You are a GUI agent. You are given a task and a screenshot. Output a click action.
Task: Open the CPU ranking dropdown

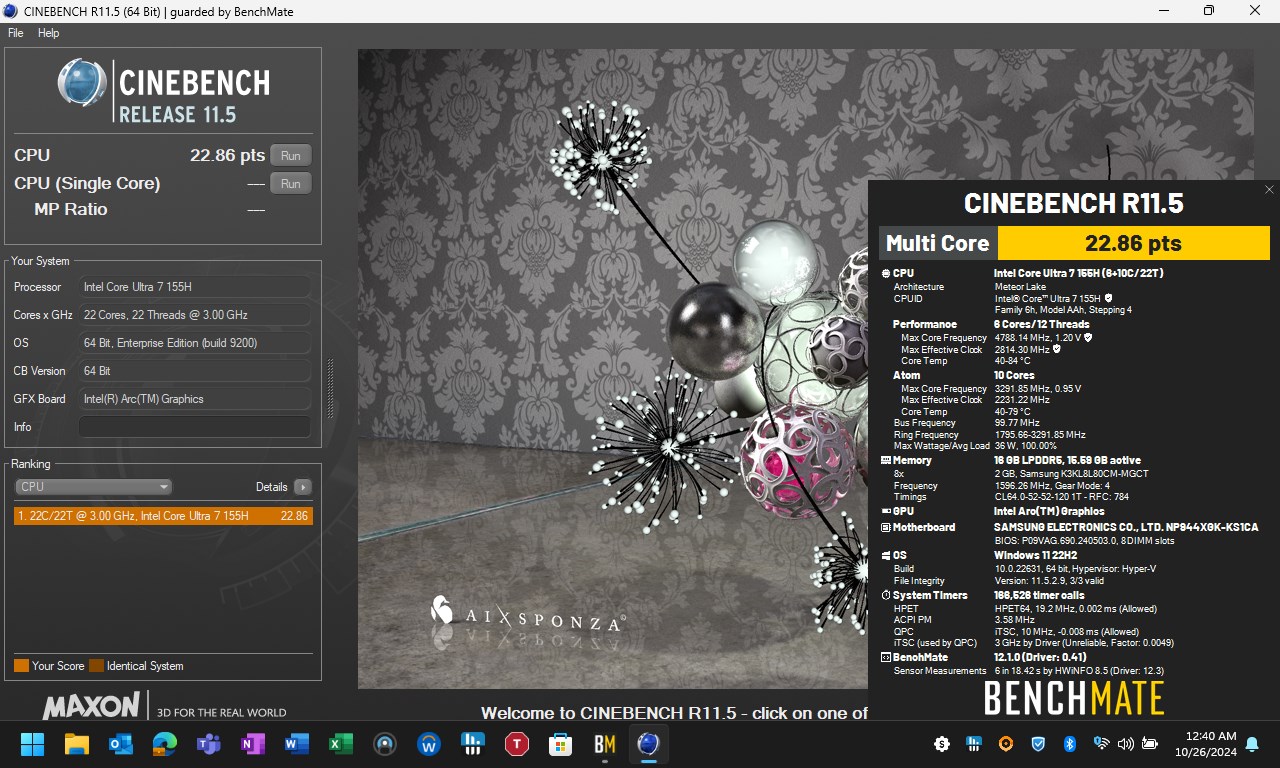pyautogui.click(x=93, y=487)
